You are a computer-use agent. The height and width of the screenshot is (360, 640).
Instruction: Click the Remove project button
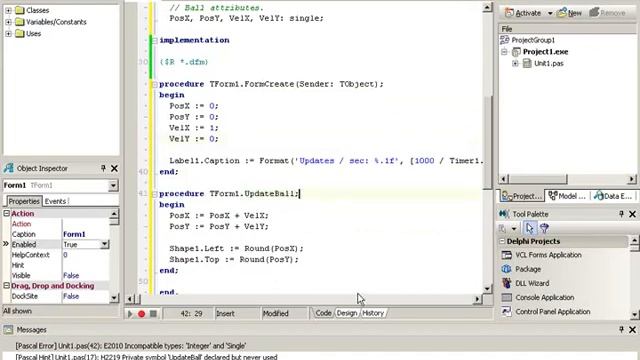607,13
